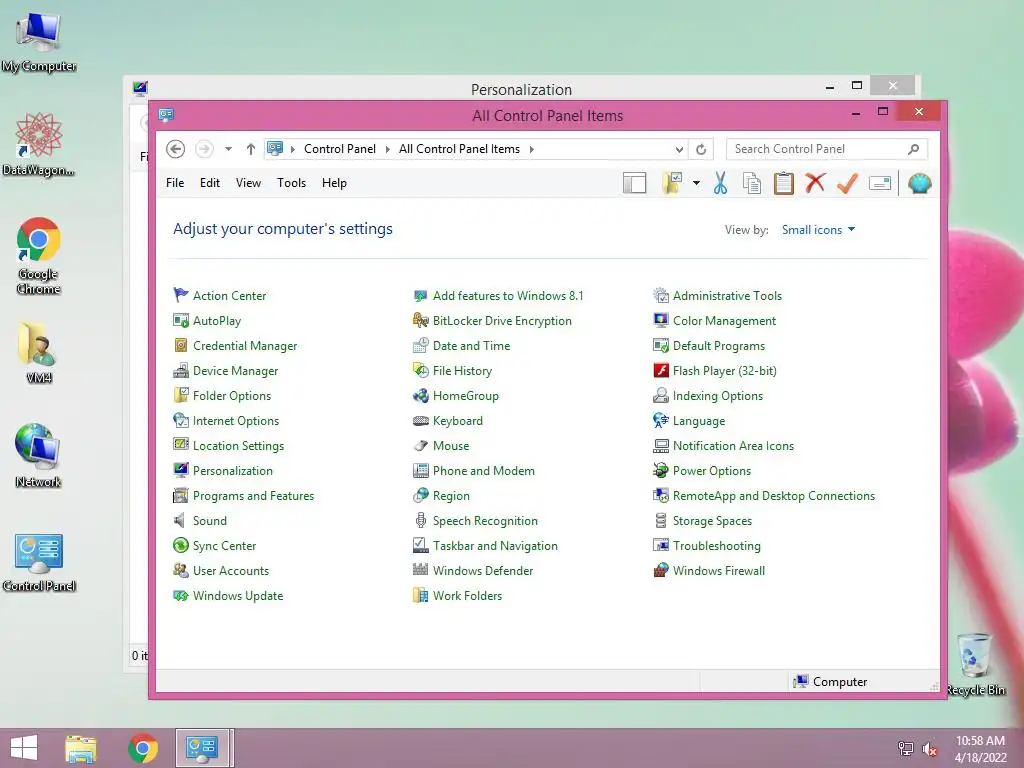Launch Device Manager
1024x768 pixels.
(x=226, y=371)
